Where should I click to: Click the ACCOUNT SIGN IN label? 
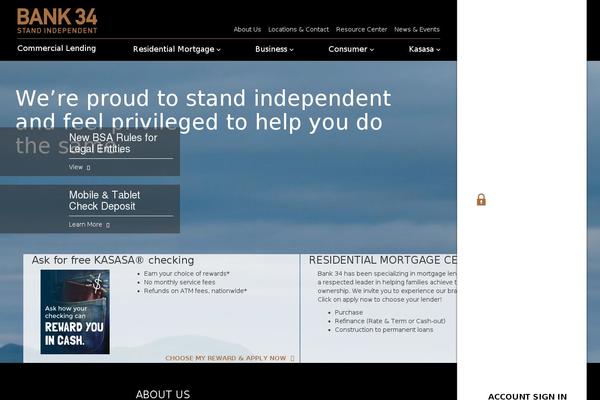527,397
